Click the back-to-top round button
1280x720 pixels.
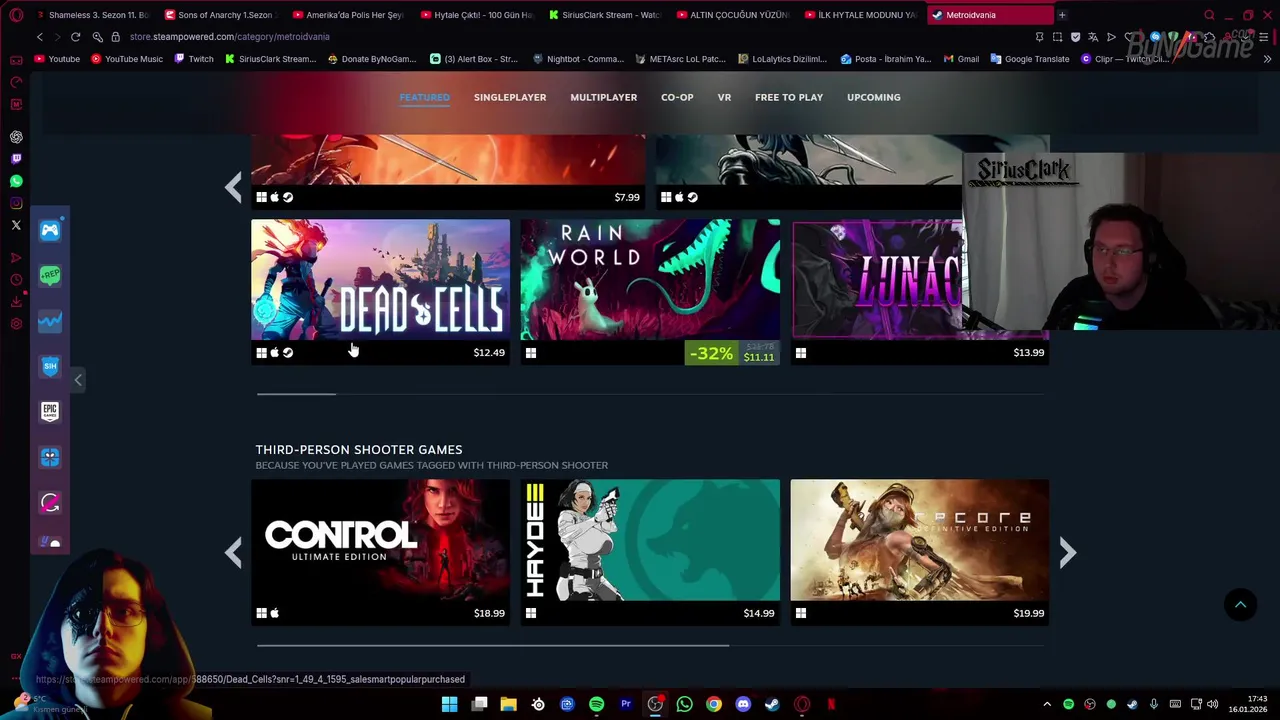pos(1240,604)
